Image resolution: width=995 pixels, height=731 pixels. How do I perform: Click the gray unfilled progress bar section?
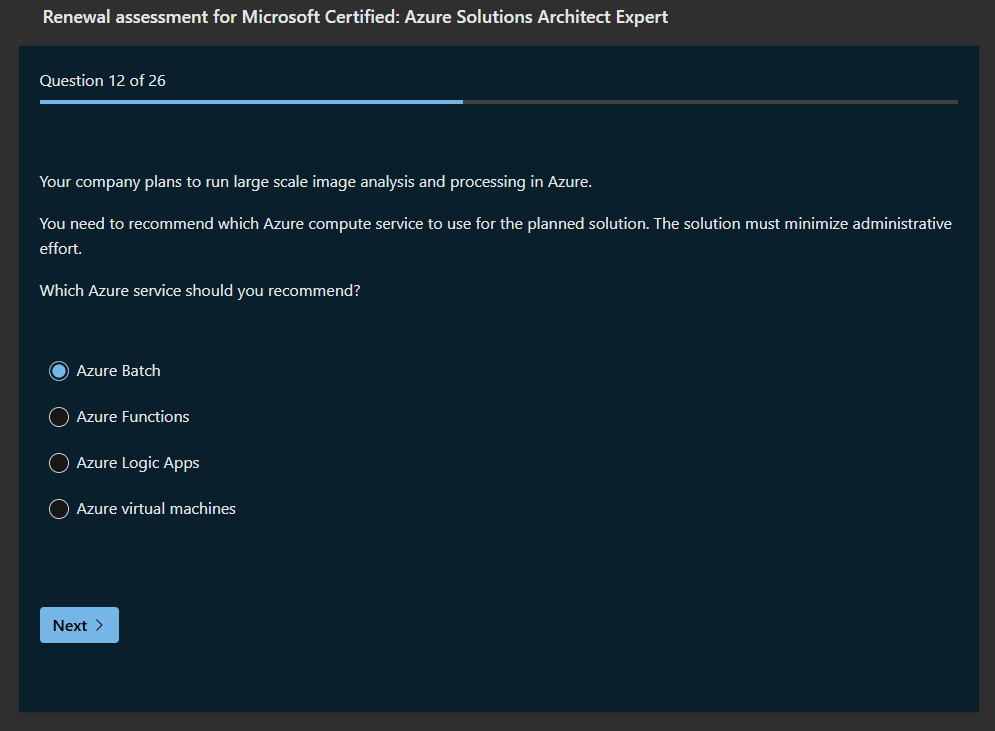click(710, 101)
